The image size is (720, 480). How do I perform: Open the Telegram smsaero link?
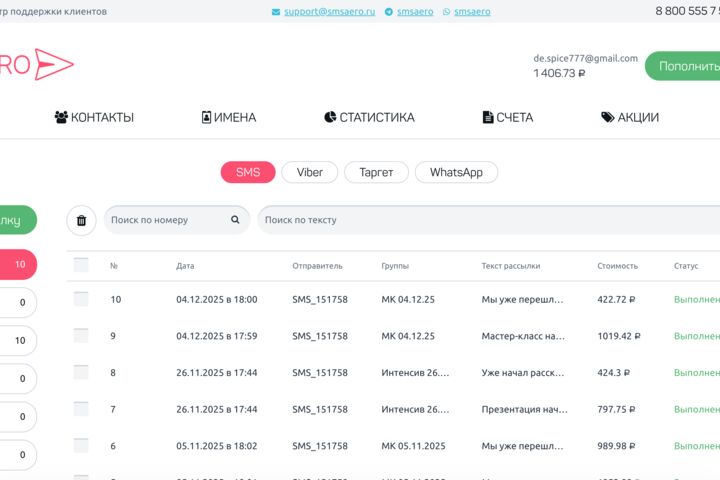(415, 12)
